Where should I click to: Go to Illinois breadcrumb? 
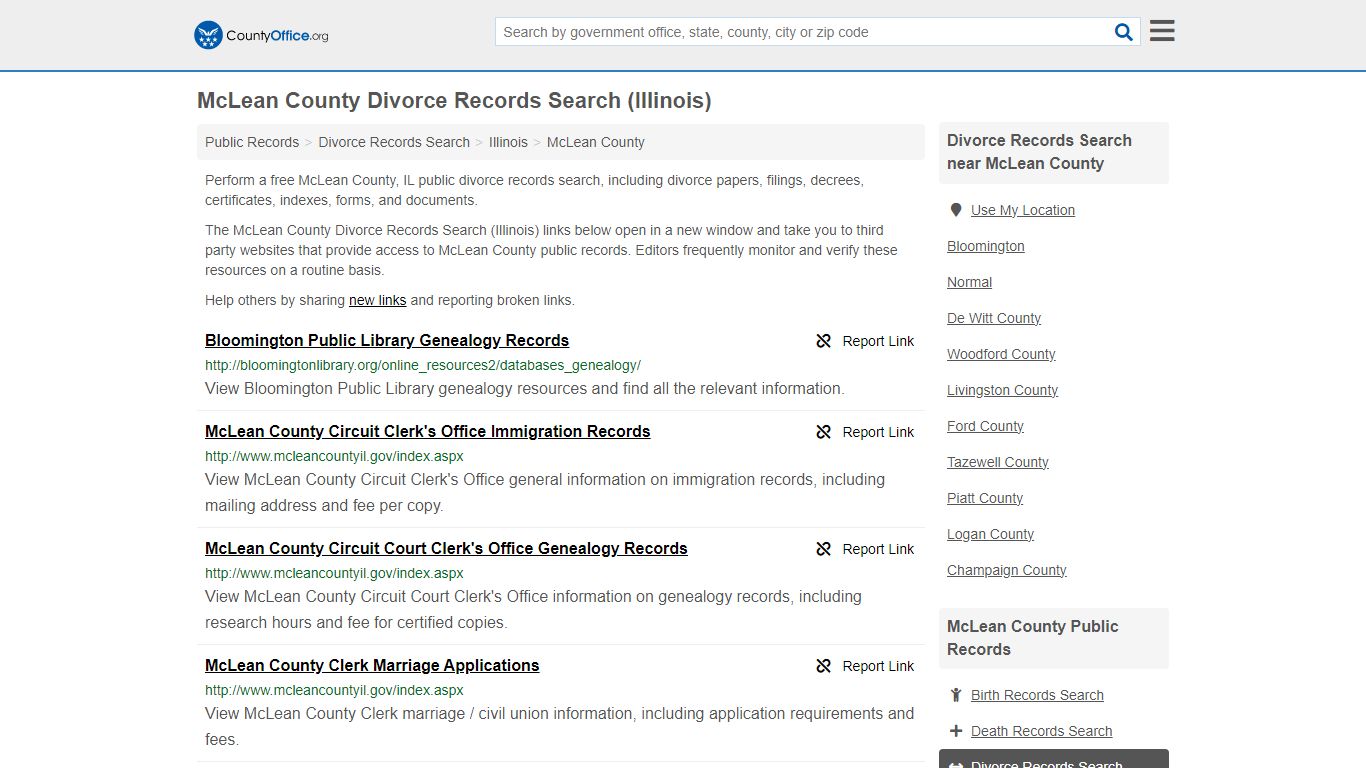508,142
